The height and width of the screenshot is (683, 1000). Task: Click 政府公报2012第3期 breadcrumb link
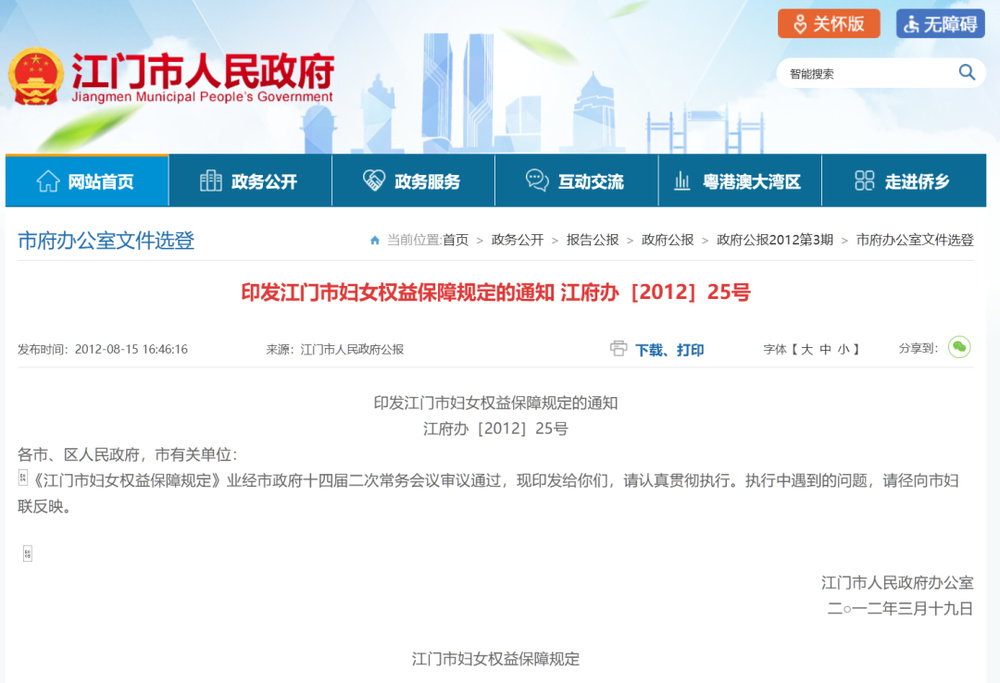775,240
